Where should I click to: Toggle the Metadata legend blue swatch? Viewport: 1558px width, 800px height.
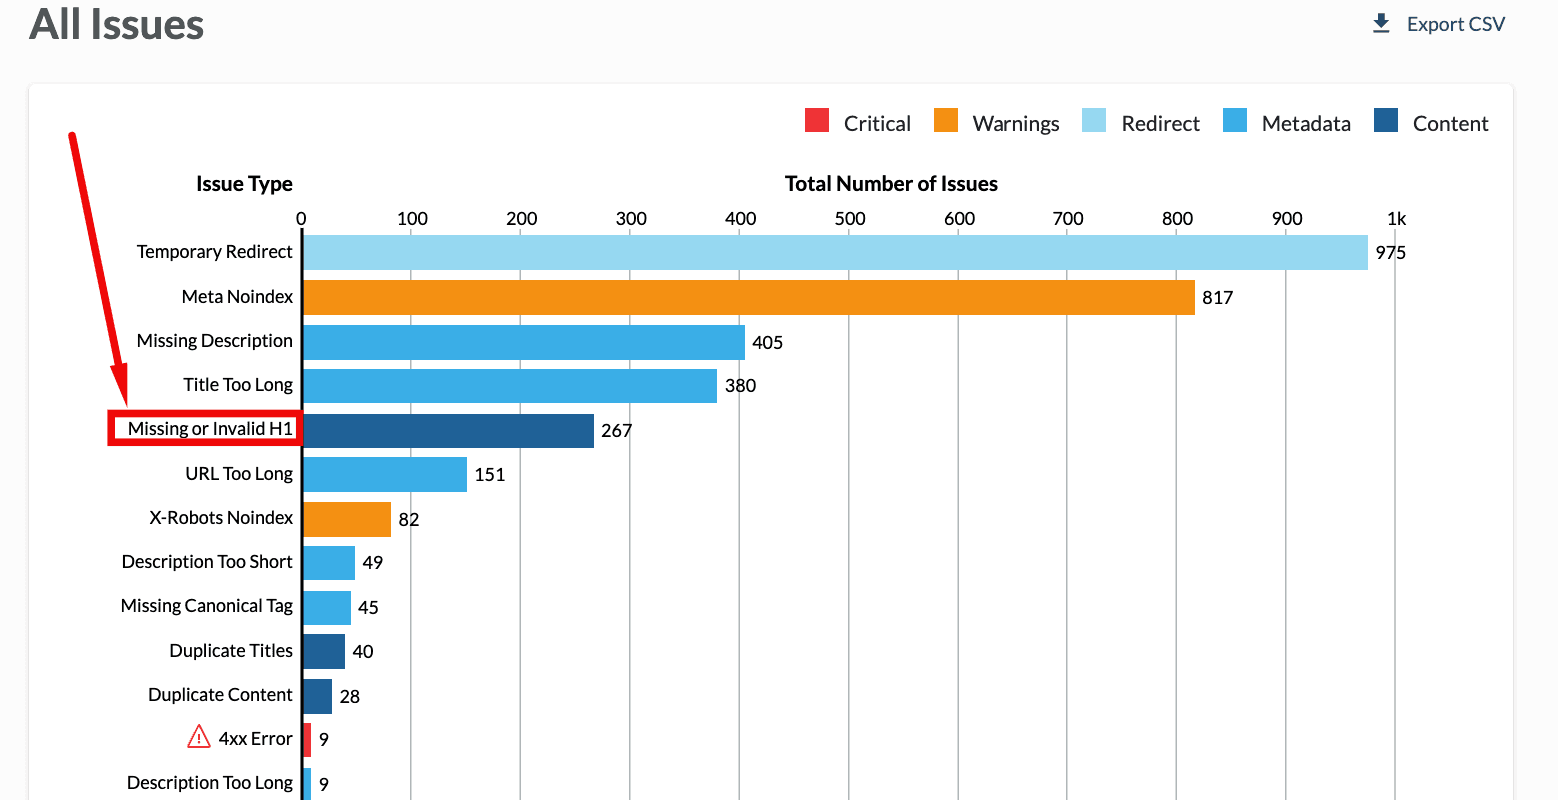1235,121
